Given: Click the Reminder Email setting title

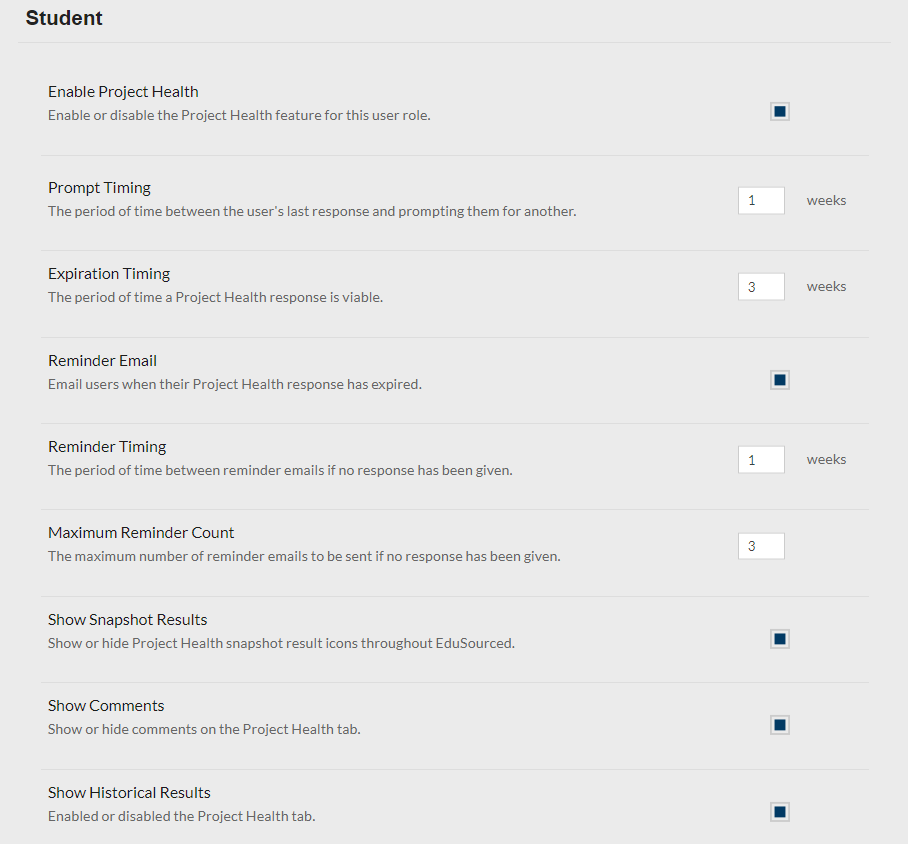Looking at the screenshot, I should pyautogui.click(x=102, y=361).
